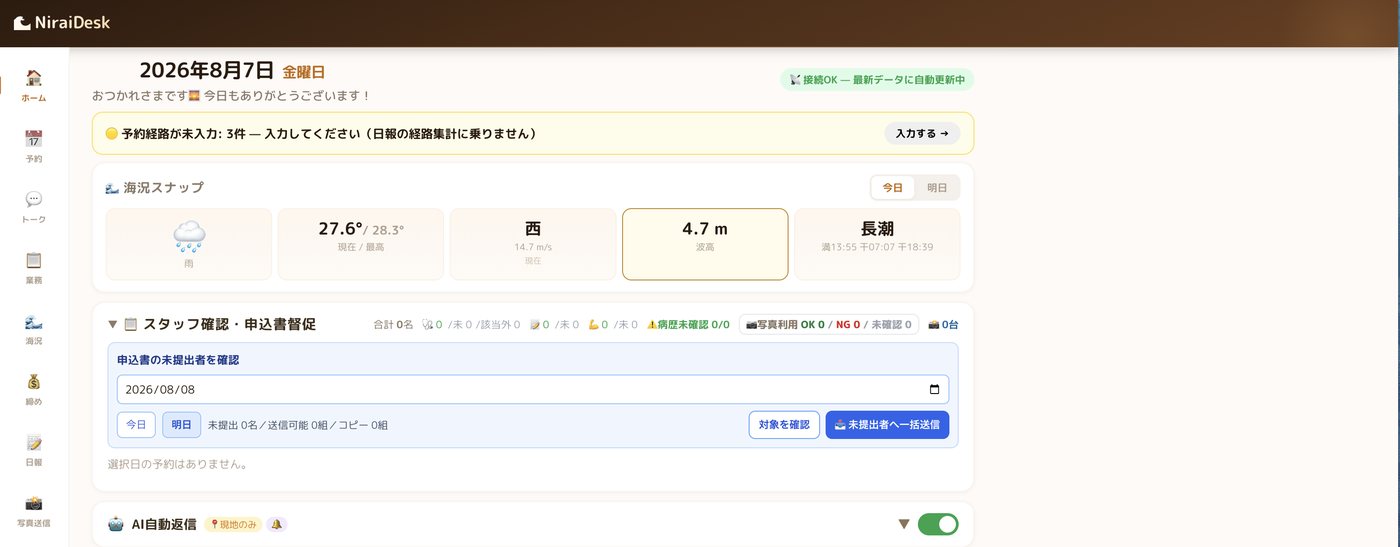Expand the AI自動返信 section arrow
The image size is (1400, 547).
(x=904, y=524)
